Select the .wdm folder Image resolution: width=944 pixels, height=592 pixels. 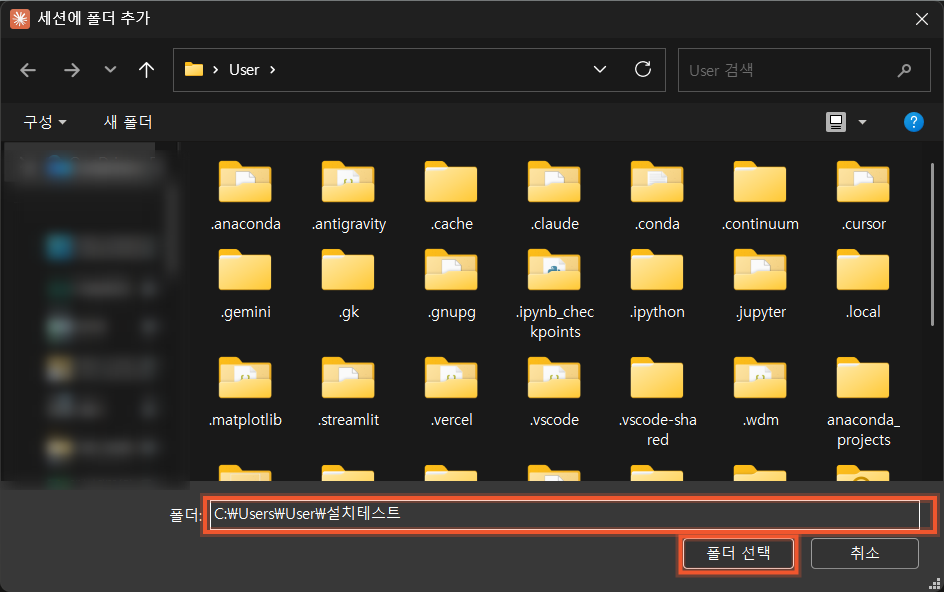[x=760, y=392]
